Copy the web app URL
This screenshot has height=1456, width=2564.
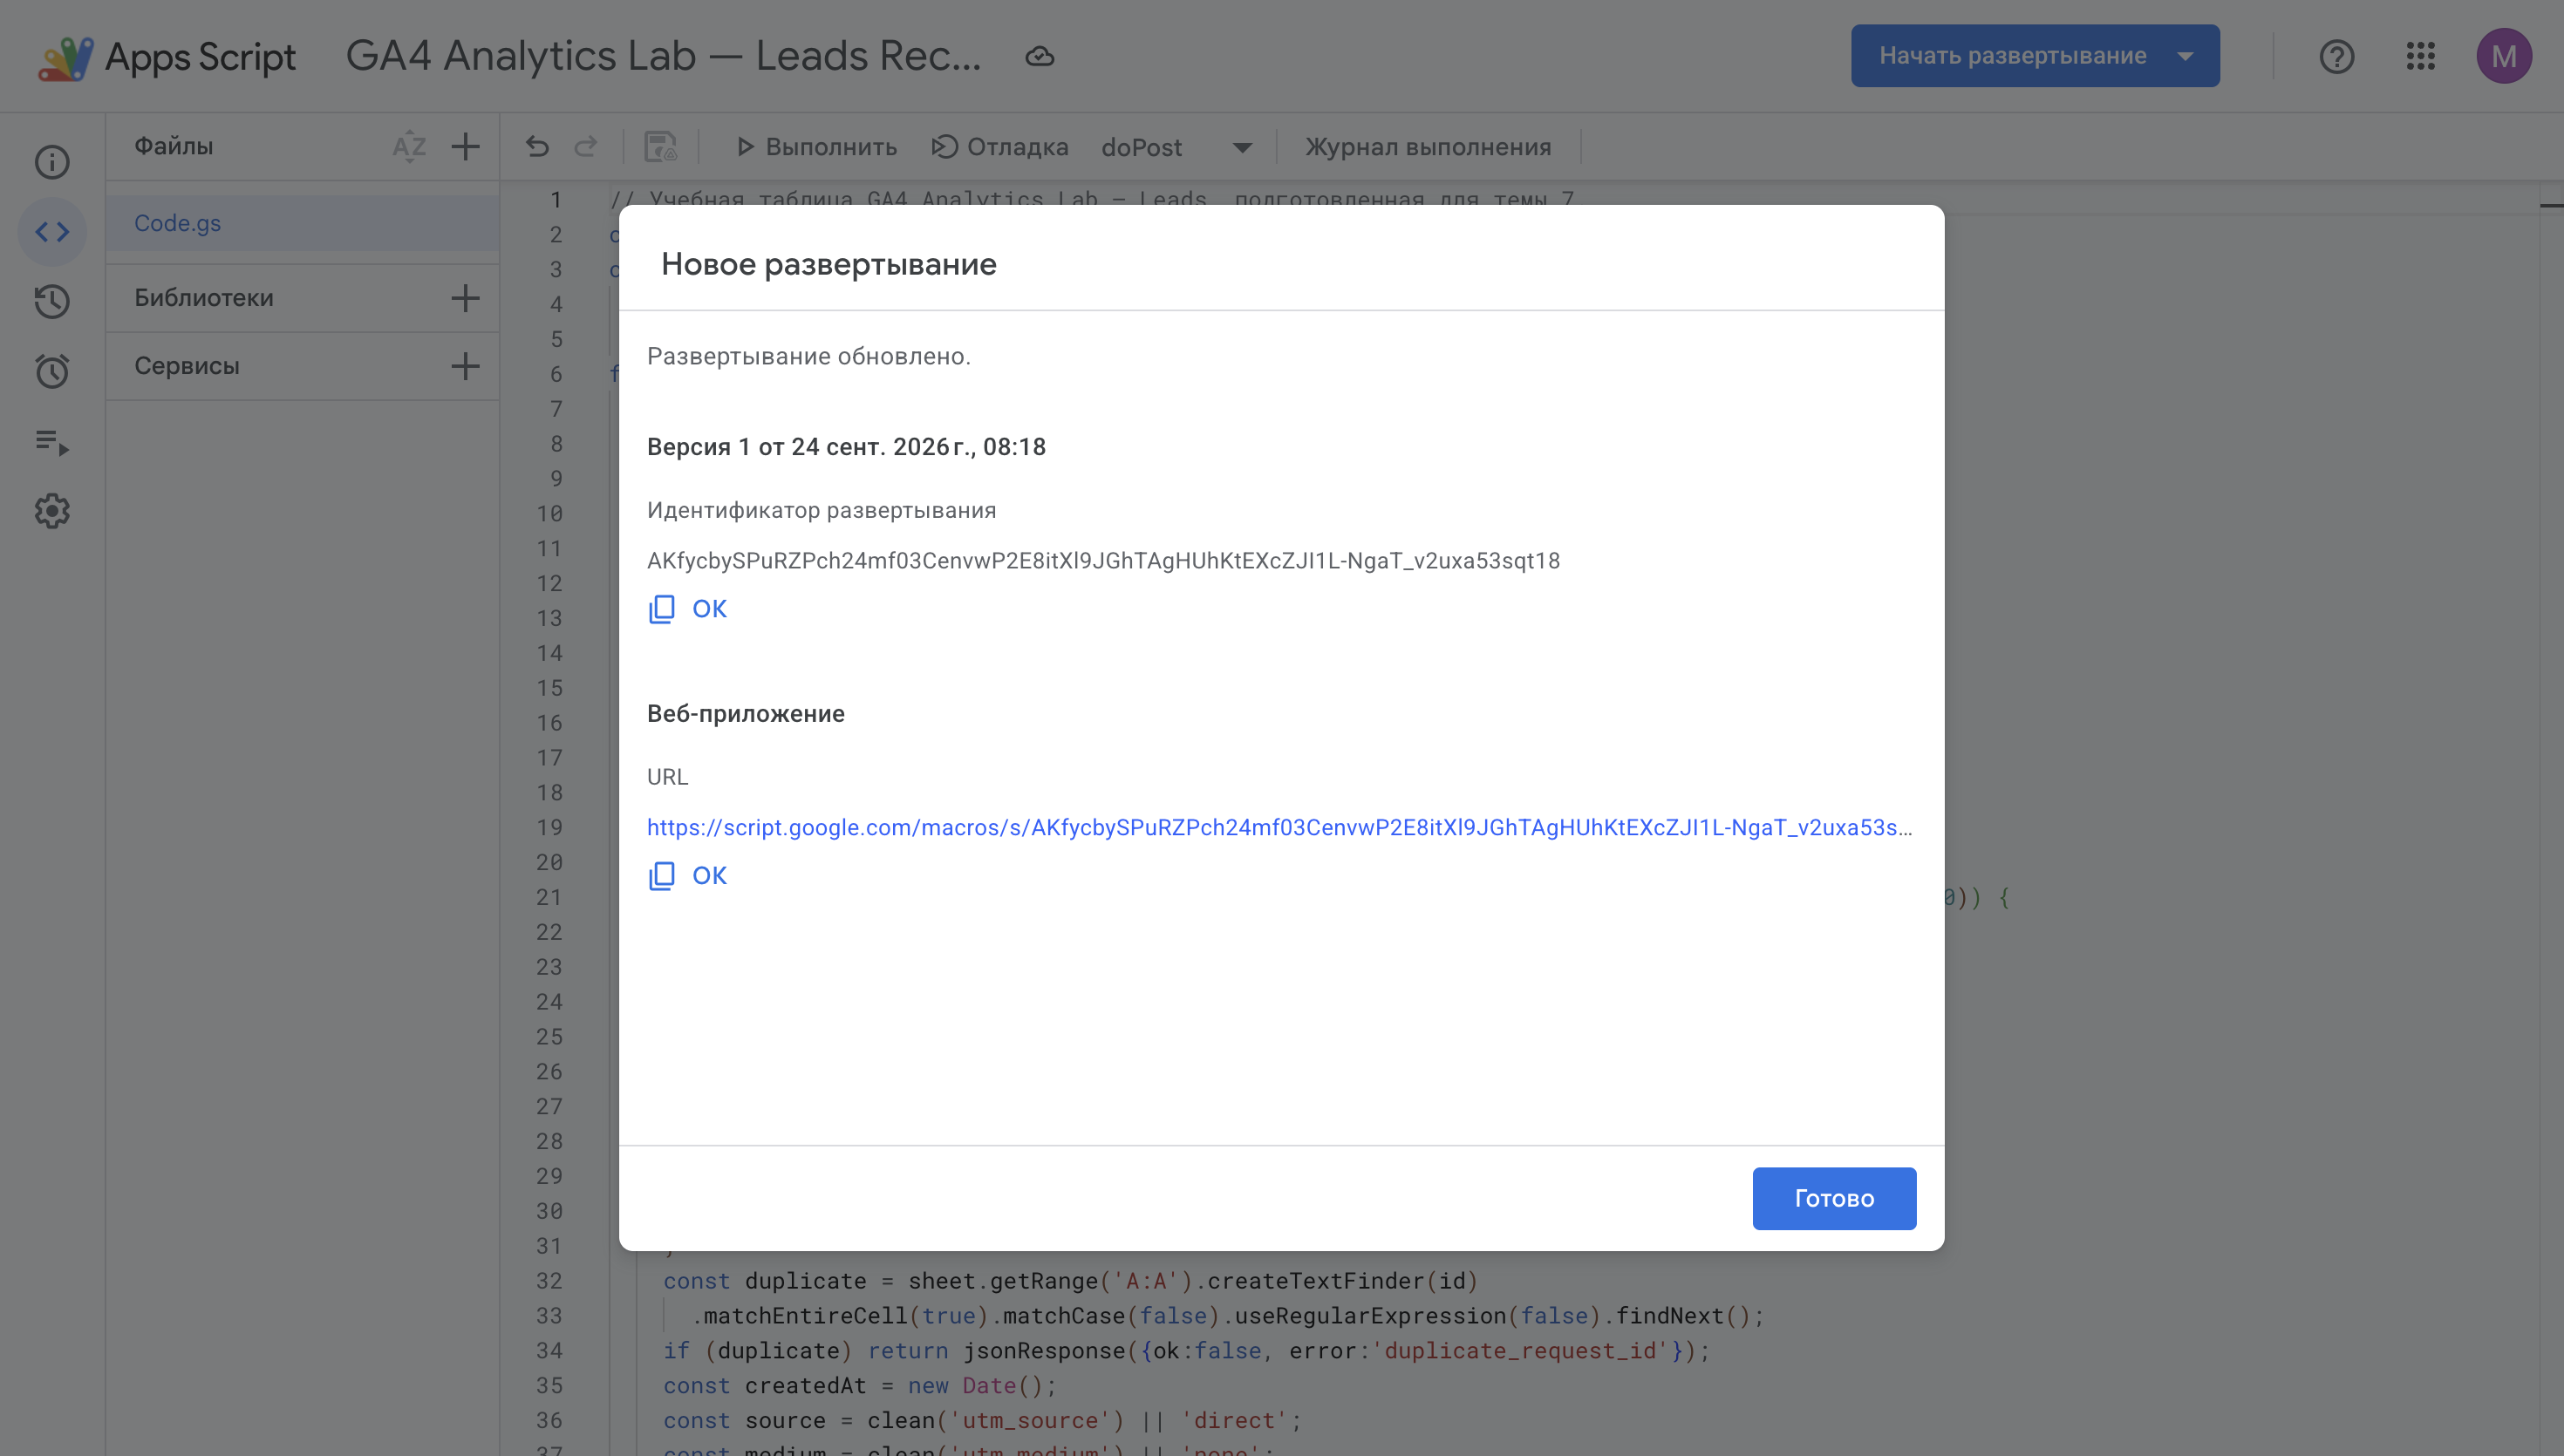coord(688,875)
